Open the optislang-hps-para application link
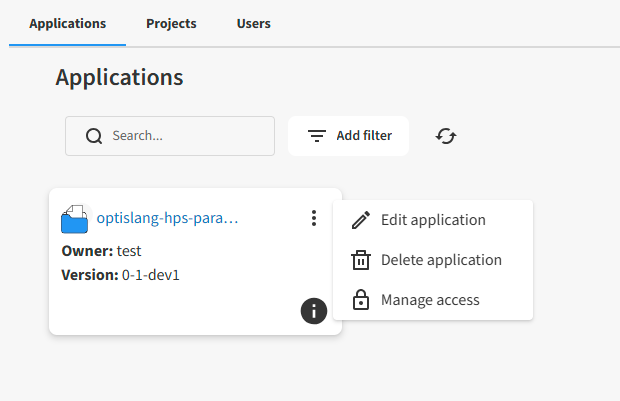Image resolution: width=620 pixels, height=401 pixels. (167, 218)
